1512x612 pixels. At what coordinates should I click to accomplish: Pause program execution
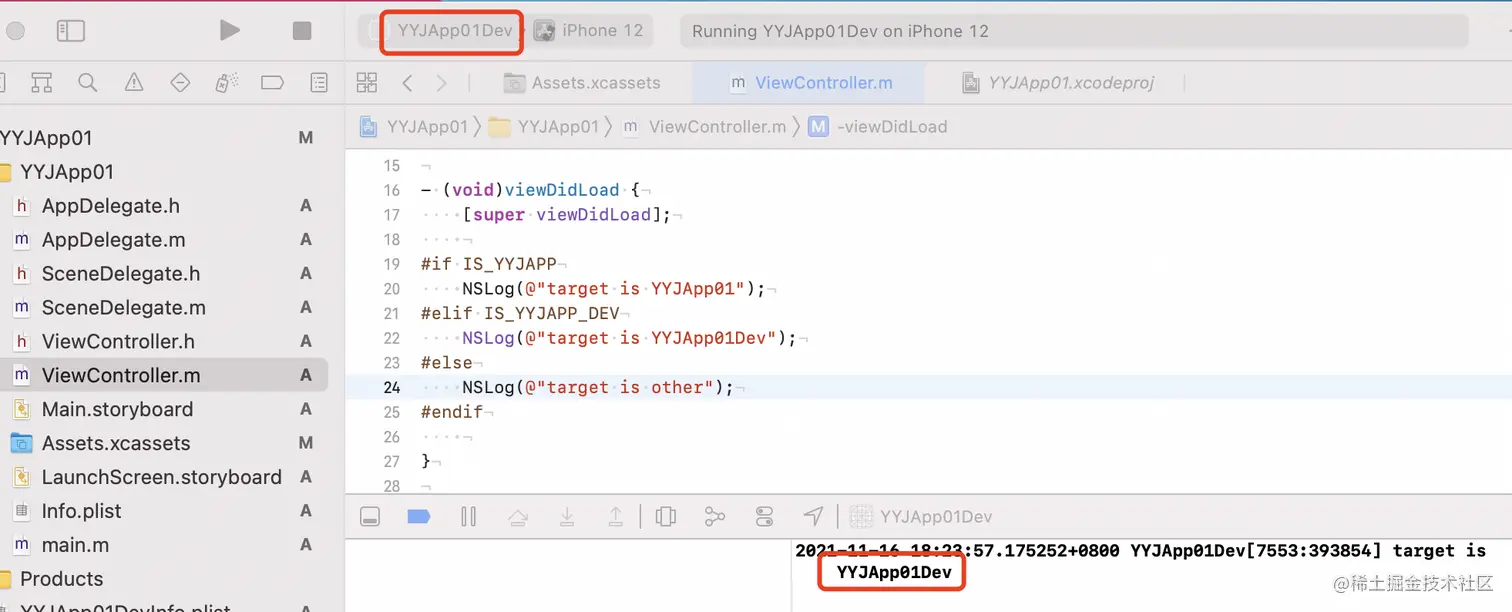click(x=468, y=517)
